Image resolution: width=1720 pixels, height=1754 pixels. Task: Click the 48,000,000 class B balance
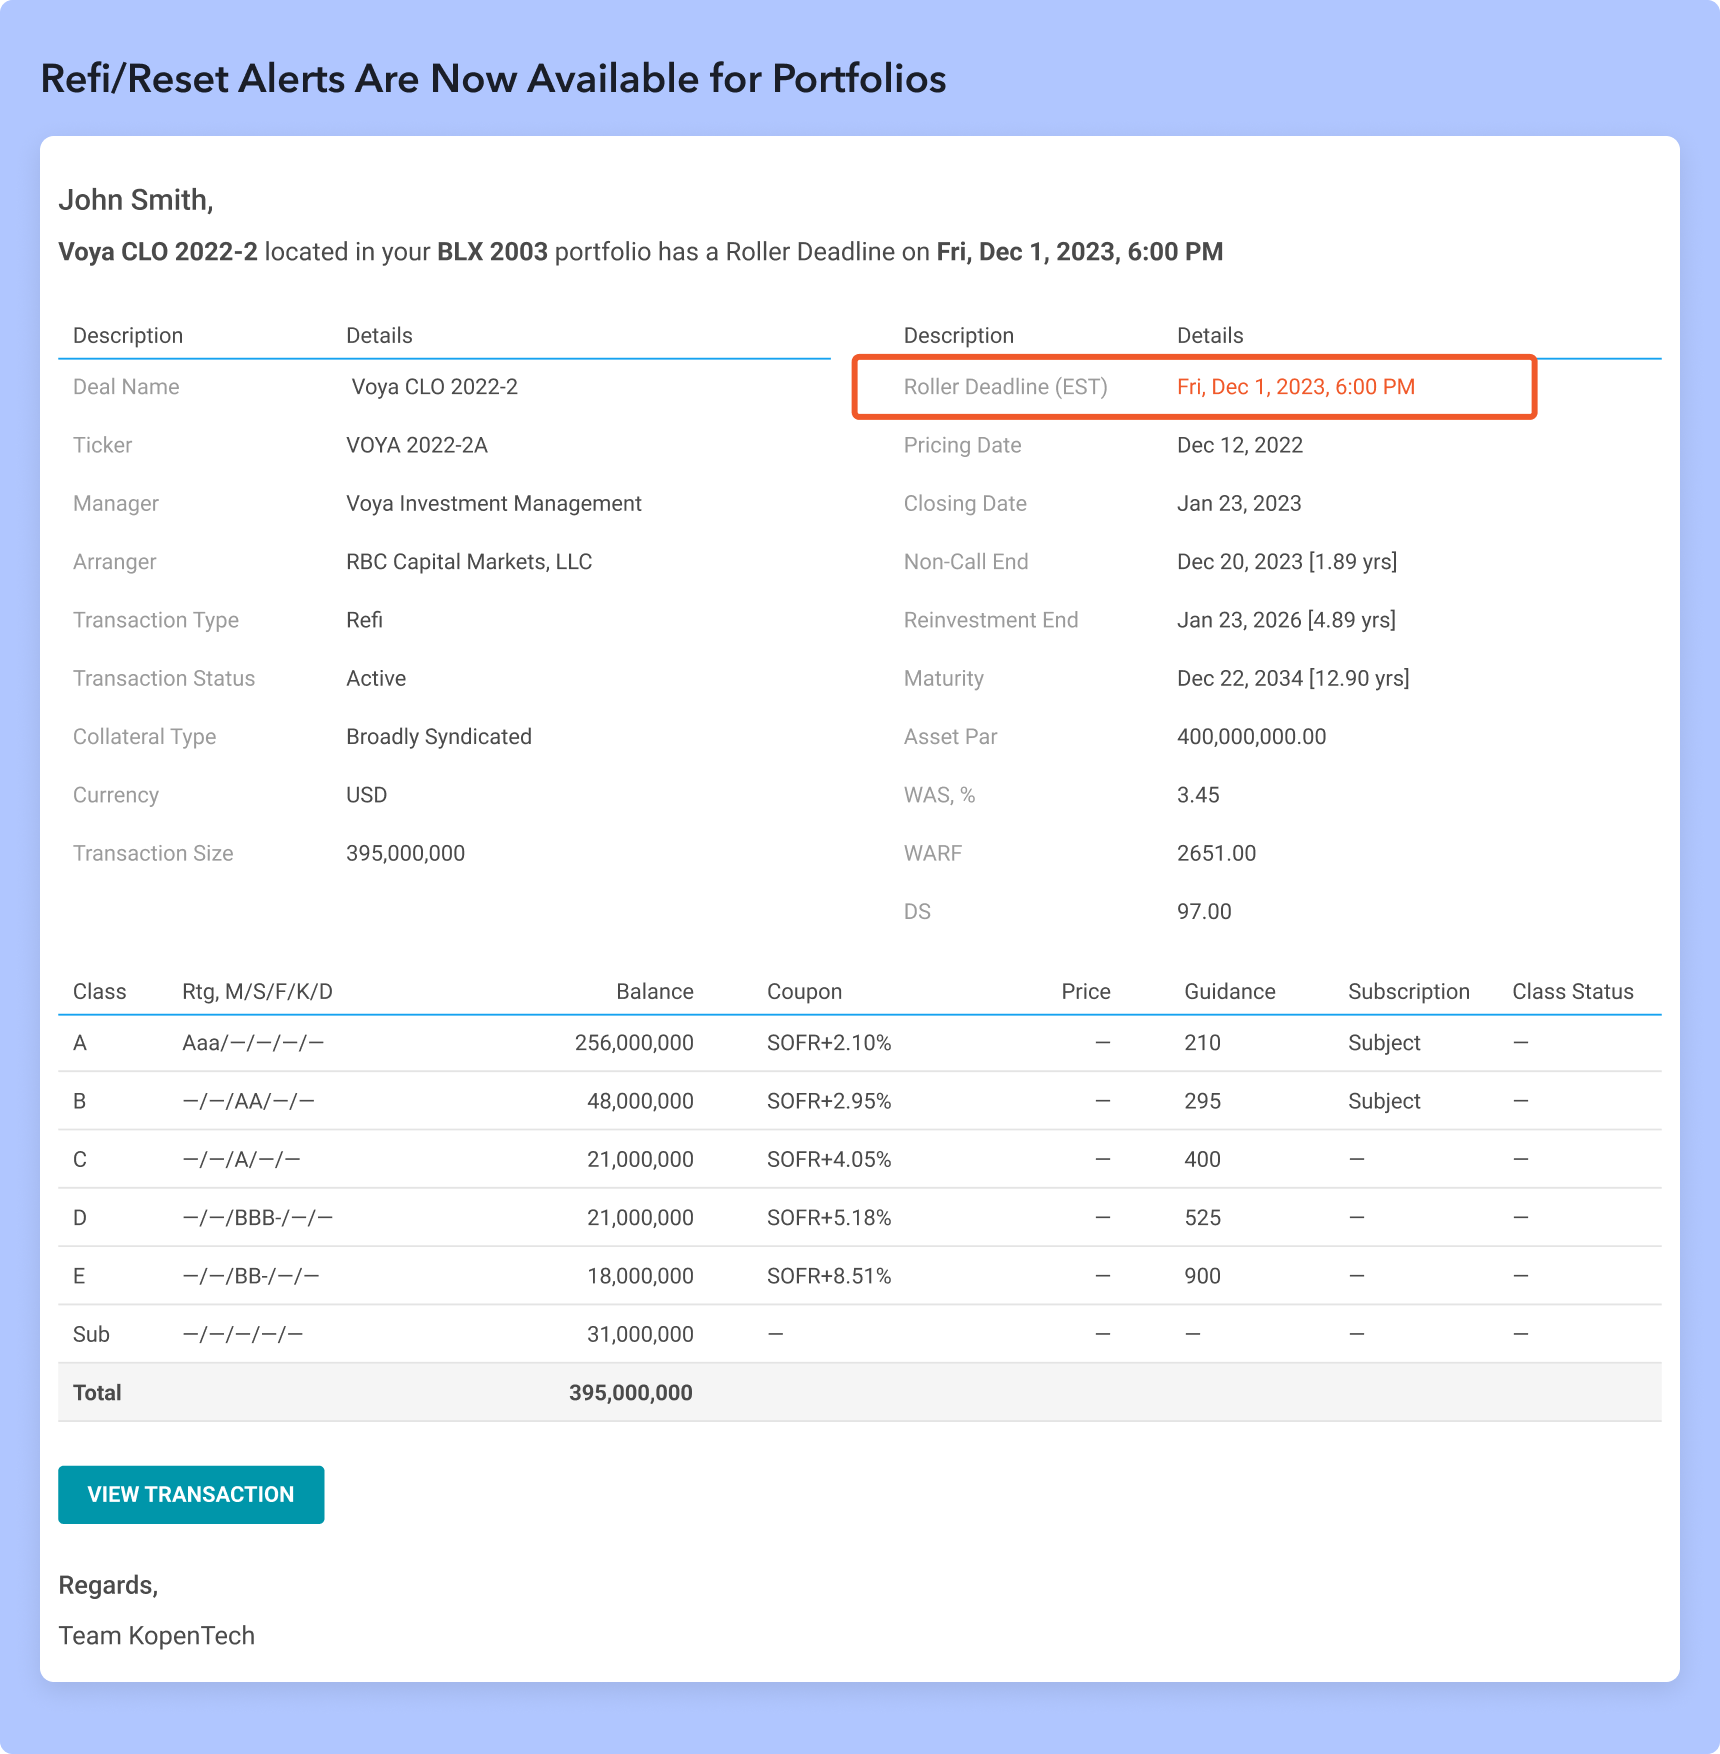[x=640, y=1101]
